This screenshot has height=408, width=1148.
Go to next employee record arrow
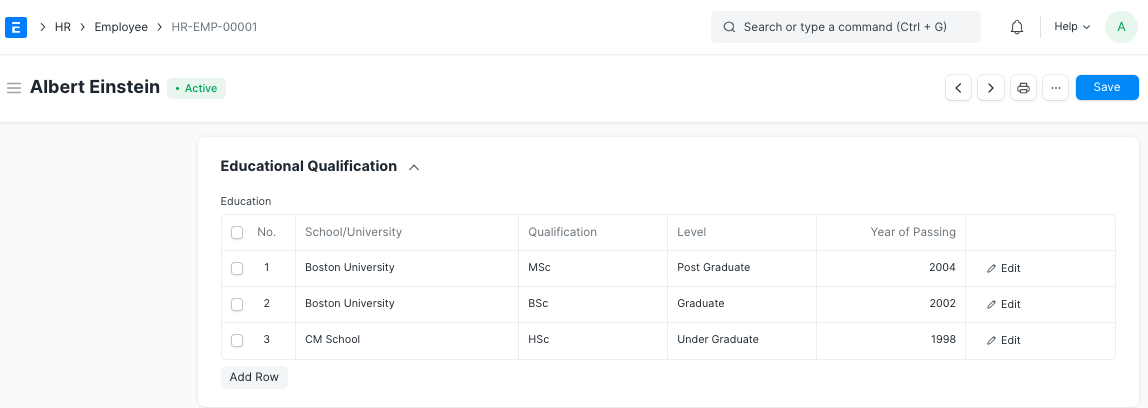pos(991,88)
